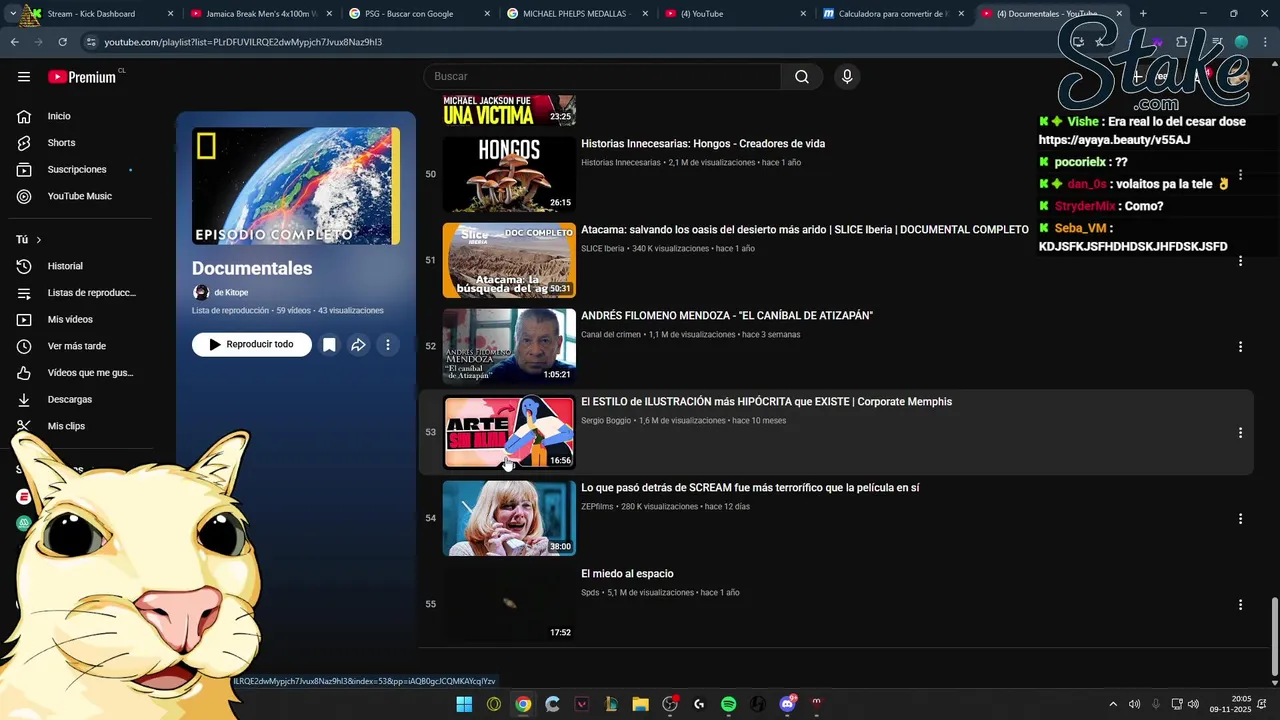The image size is (1280, 720).
Task: Open Discord from the taskbar
Action: tap(788, 704)
